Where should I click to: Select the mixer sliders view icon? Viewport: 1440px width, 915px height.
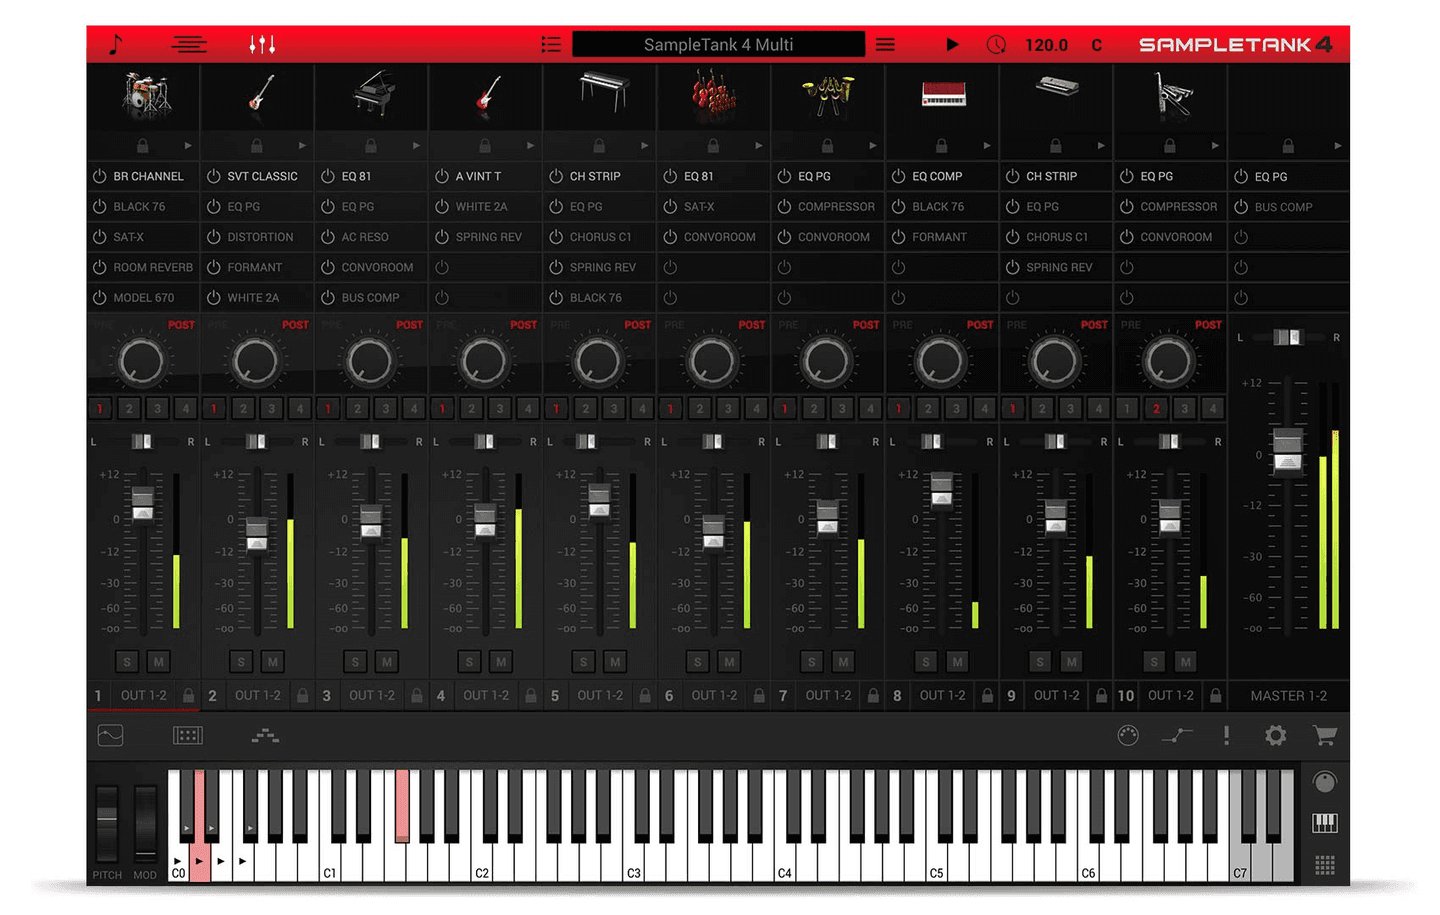[262, 44]
